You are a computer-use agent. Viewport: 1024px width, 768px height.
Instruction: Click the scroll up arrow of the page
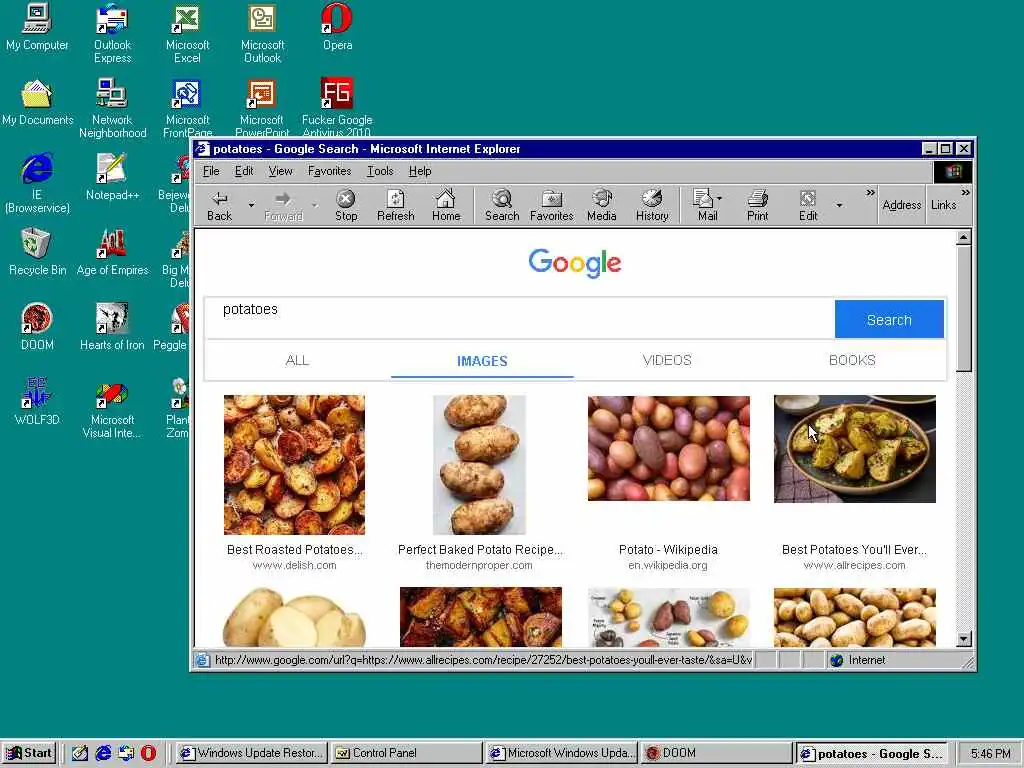pyautogui.click(x=964, y=238)
